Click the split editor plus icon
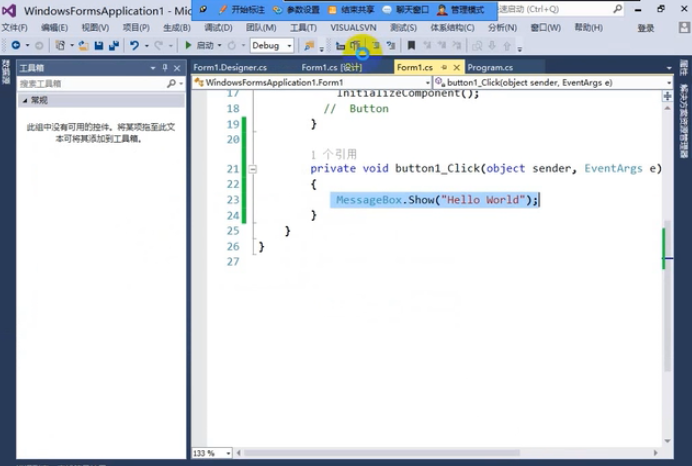This screenshot has height=466, width=692. [667, 96]
